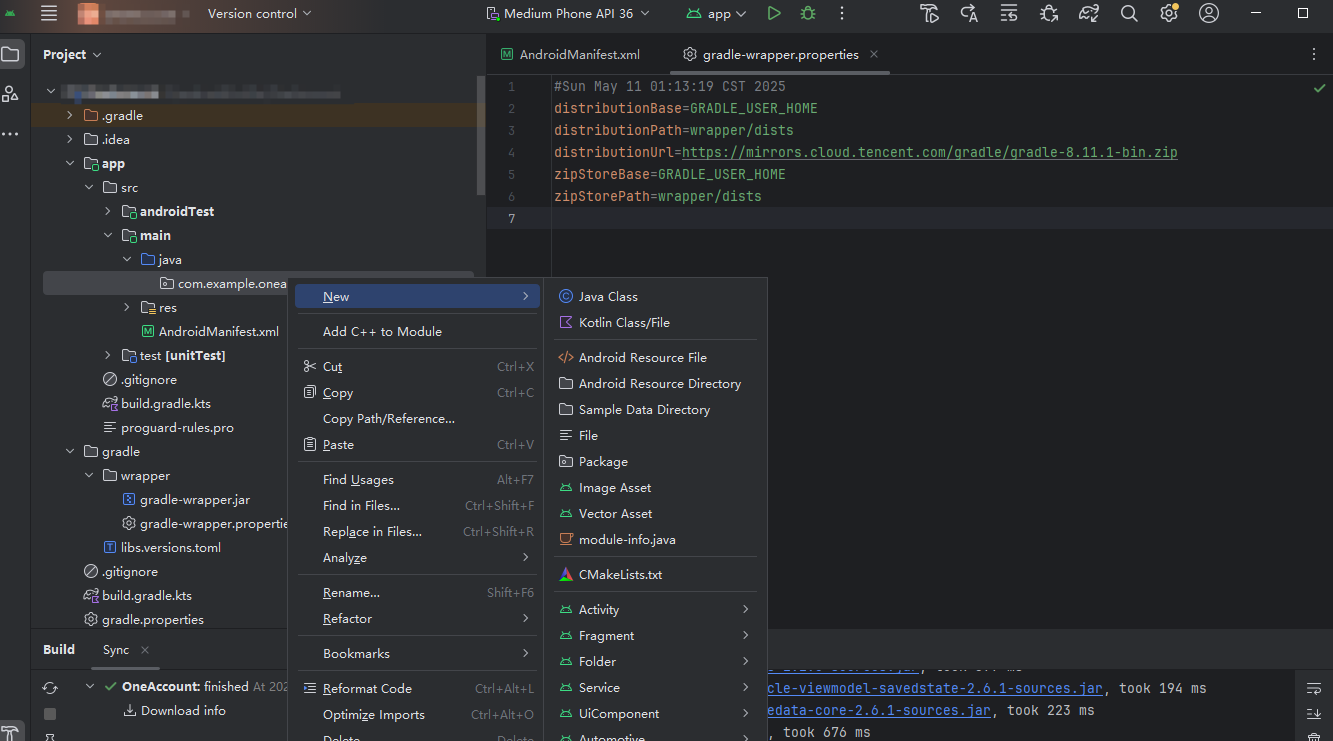Open the app run configuration dropdown
1333x741 pixels.
715,15
